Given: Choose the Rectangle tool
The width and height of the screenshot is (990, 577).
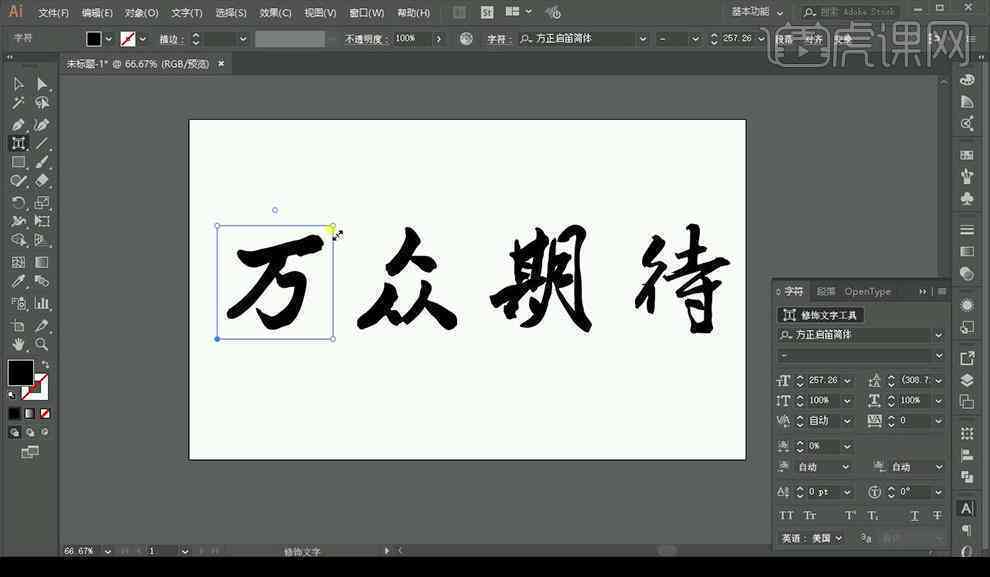Looking at the screenshot, I should point(18,162).
